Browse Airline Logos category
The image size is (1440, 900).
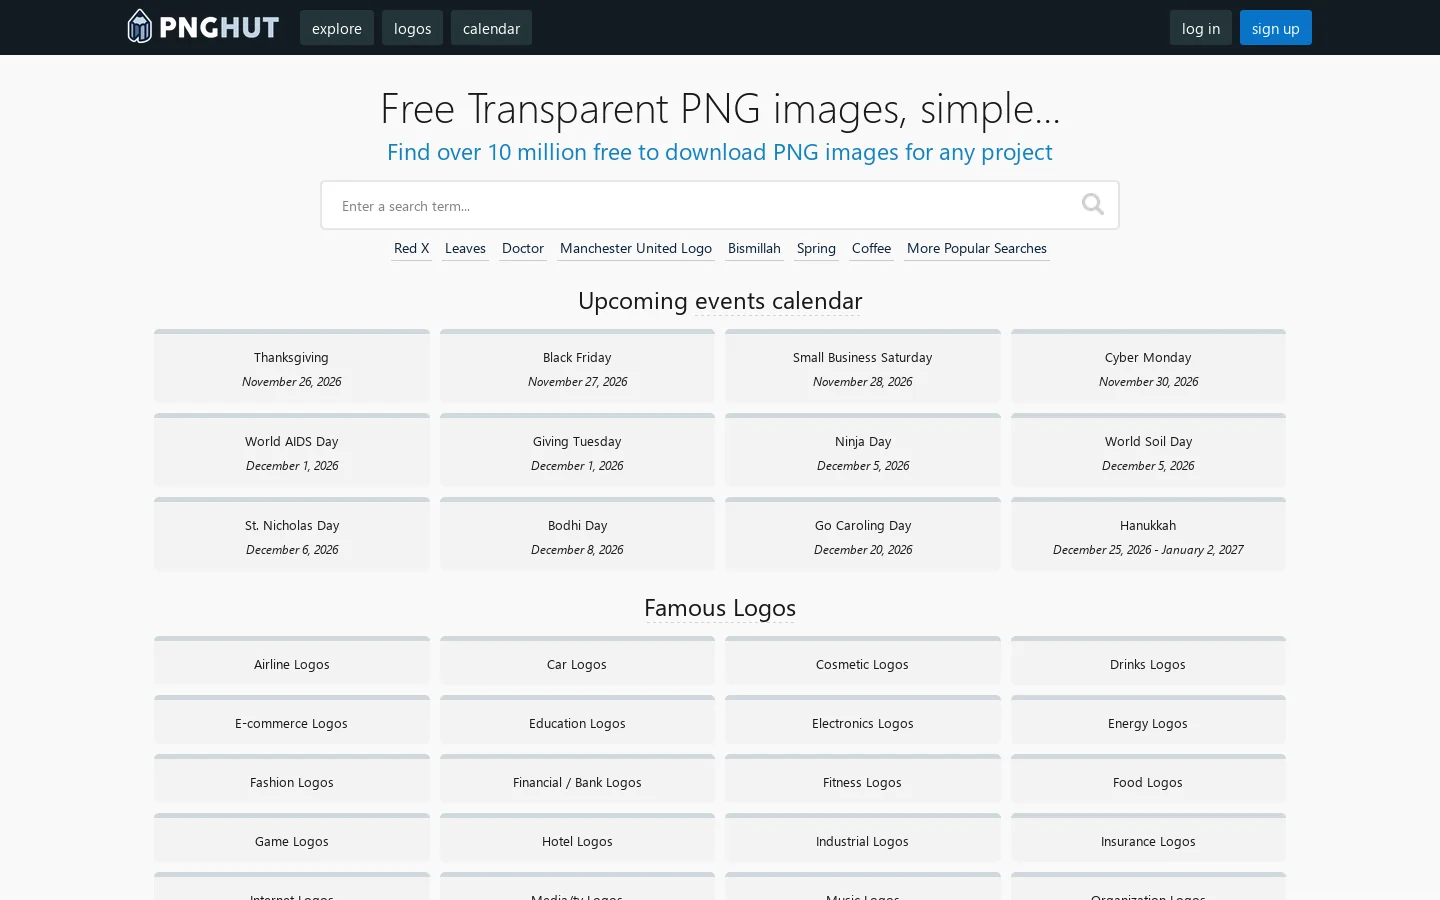[292, 661]
